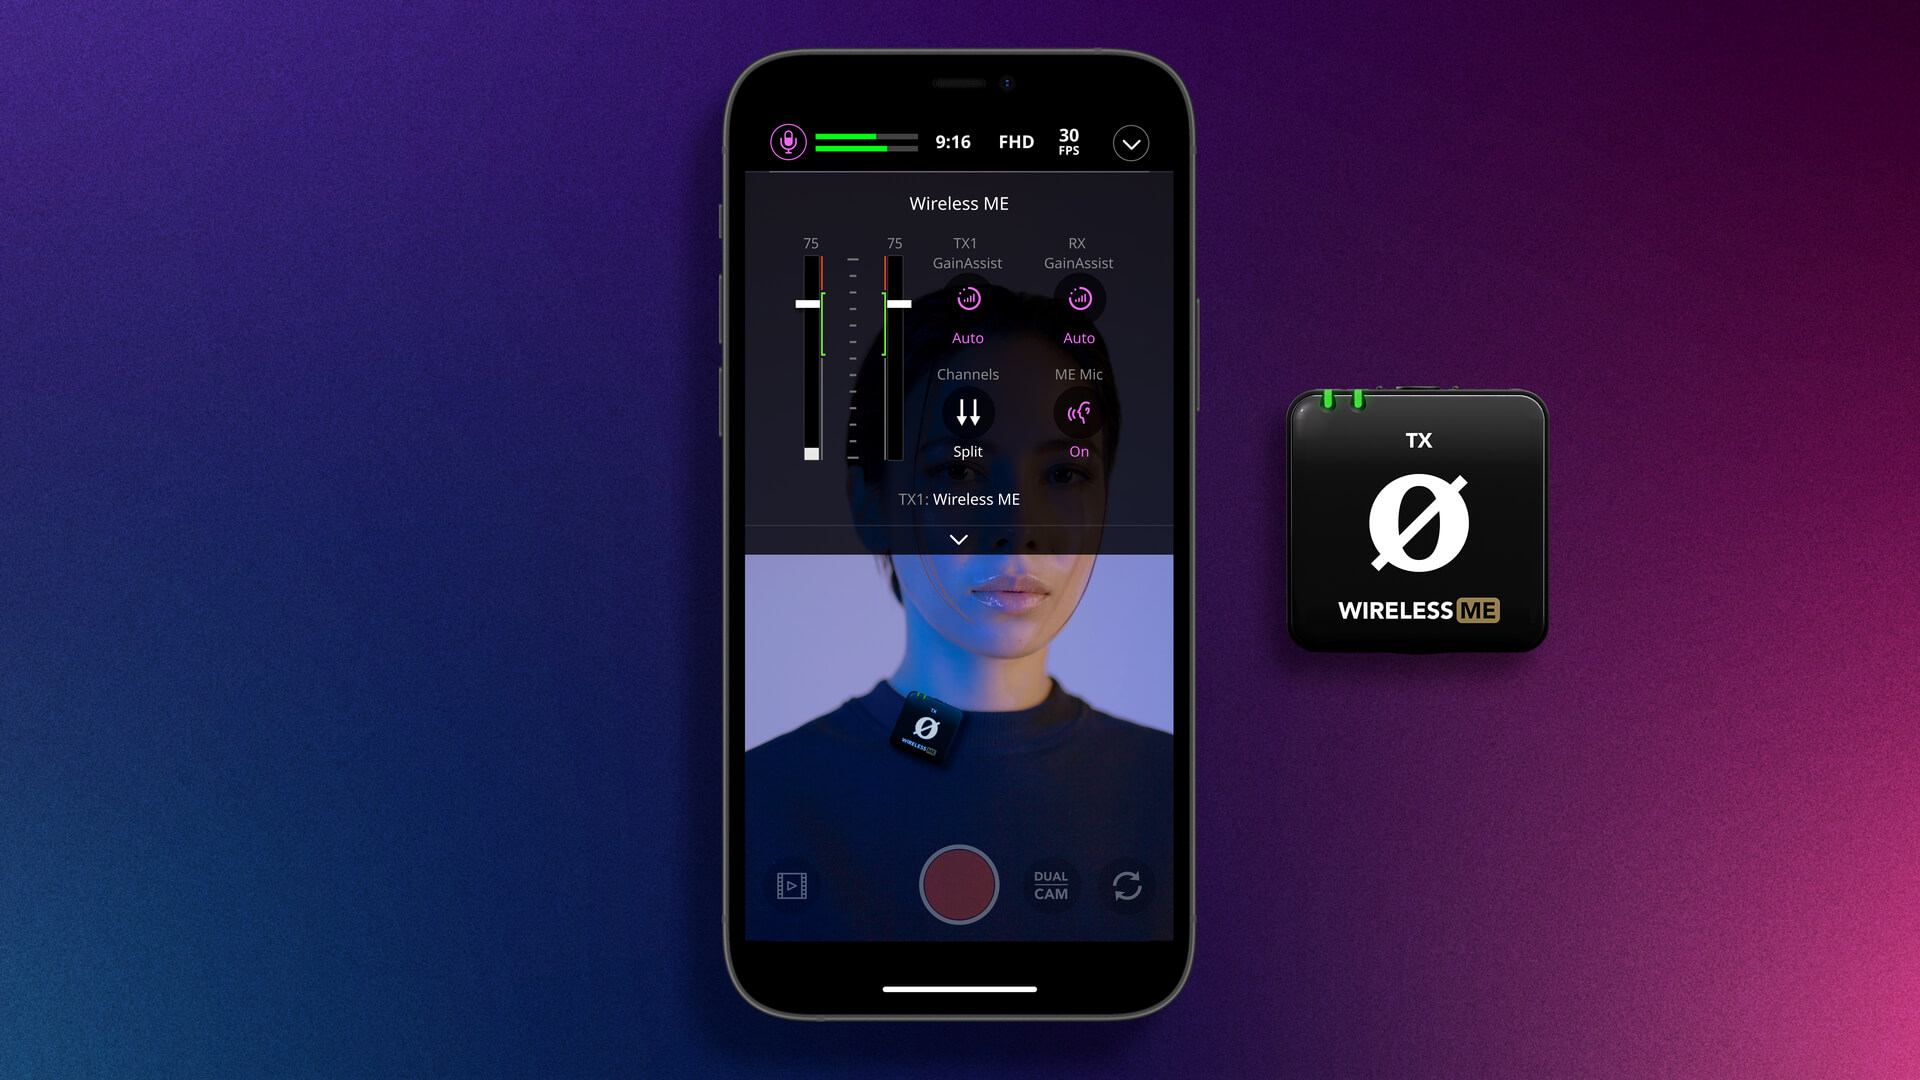Select the FHD resolution setting
Image resolution: width=1920 pixels, height=1080 pixels.
1013,141
